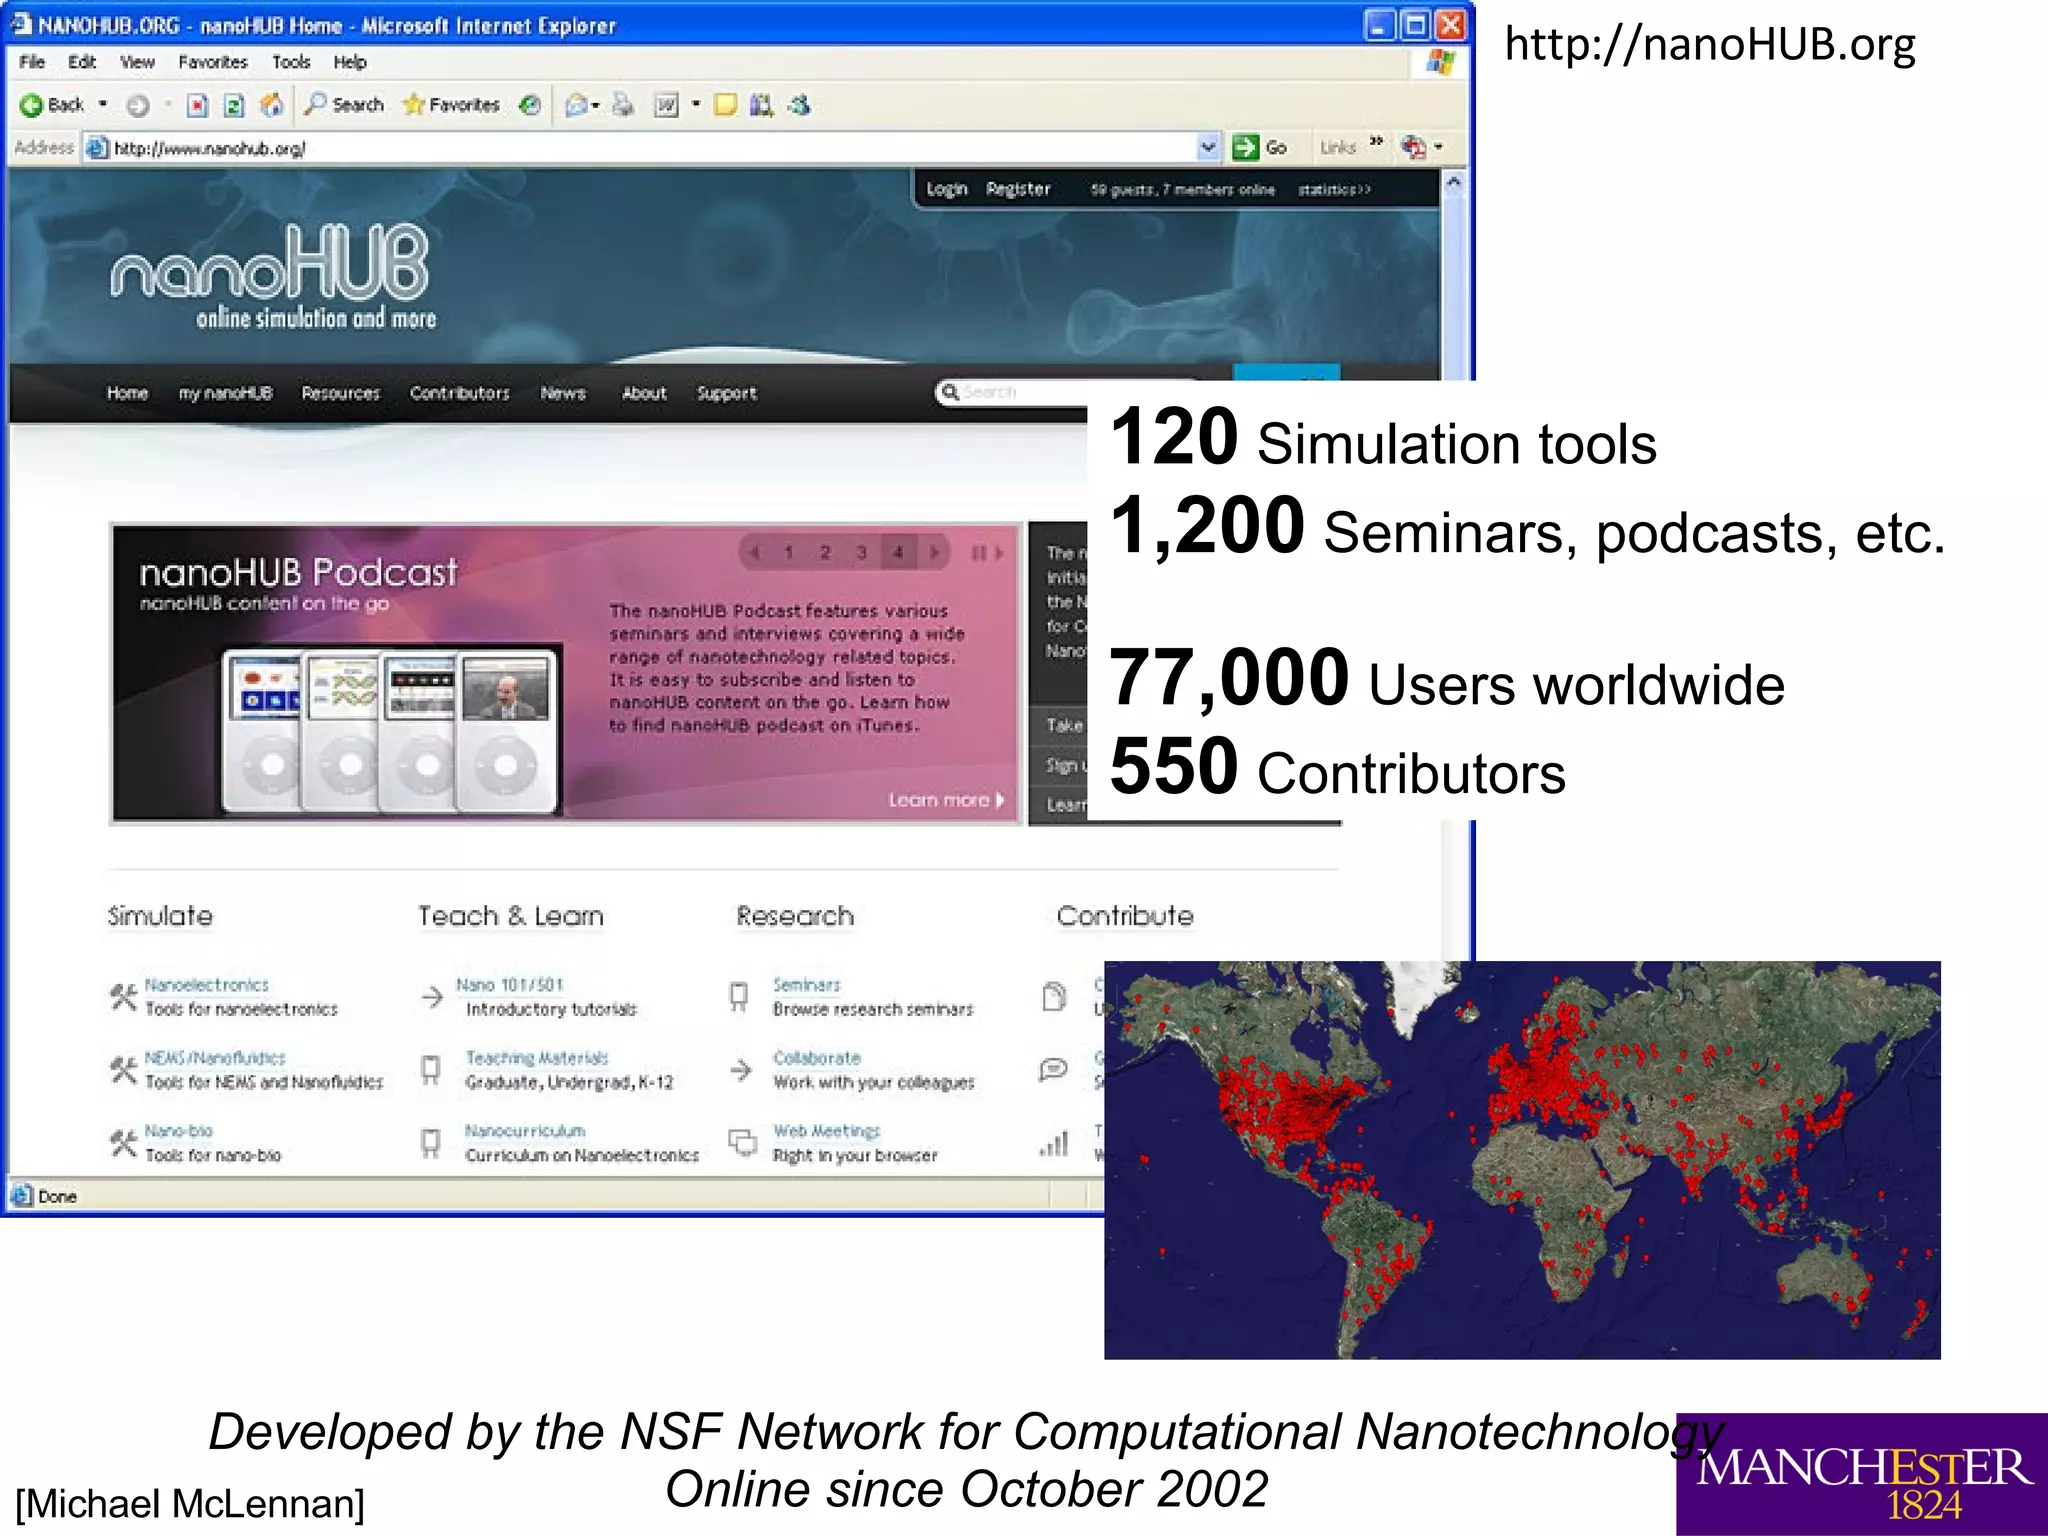Open the Resources nav tab
The width and height of the screenshot is (2048, 1536).
click(341, 393)
